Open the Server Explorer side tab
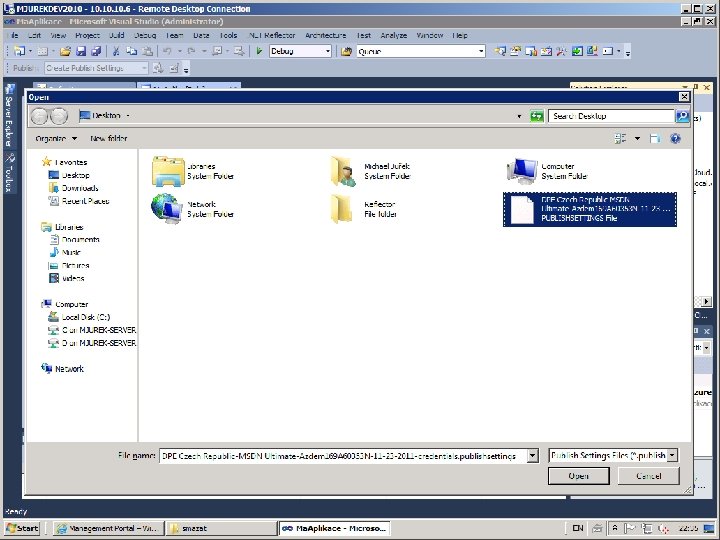This screenshot has width=720, height=540. click(9, 115)
